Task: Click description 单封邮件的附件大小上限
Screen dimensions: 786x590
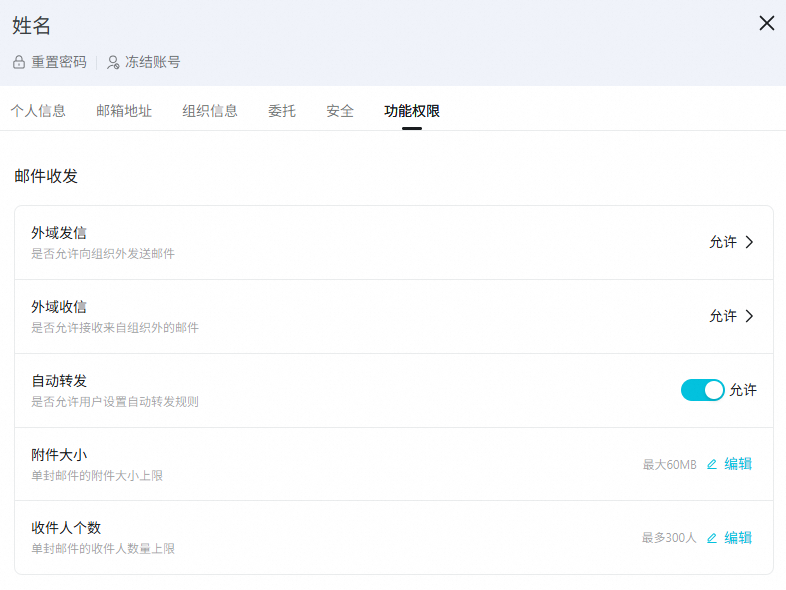Action: 97,476
